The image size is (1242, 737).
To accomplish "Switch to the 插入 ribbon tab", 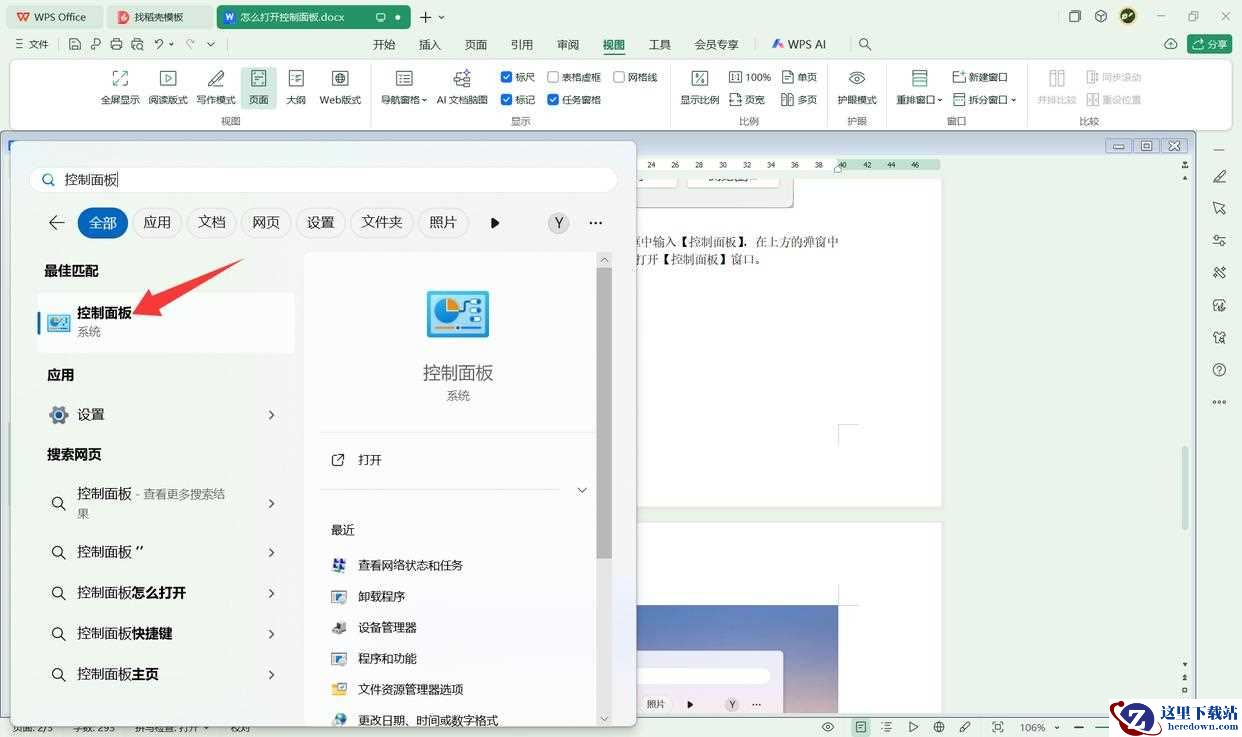I will (430, 45).
